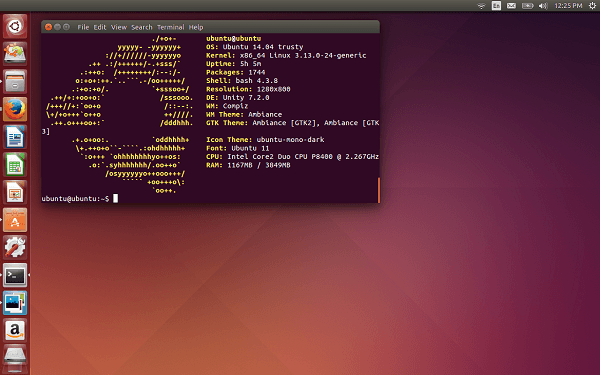Minimize the terminal window
This screenshot has height=375, width=600.
click(57, 27)
